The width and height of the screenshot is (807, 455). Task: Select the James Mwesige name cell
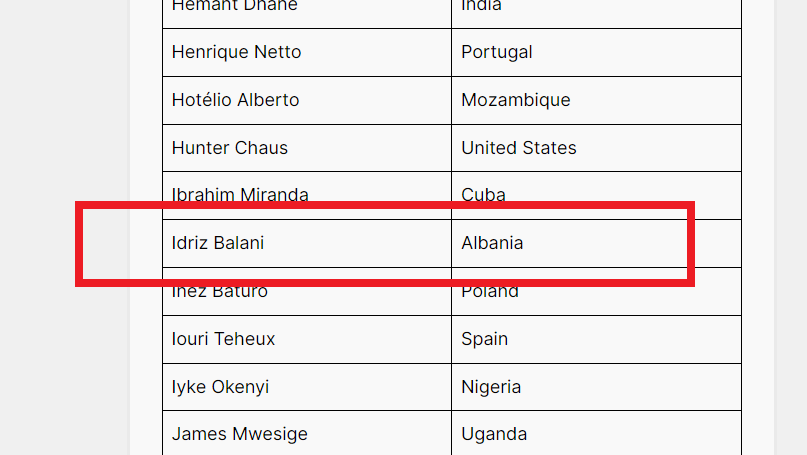click(x=307, y=433)
